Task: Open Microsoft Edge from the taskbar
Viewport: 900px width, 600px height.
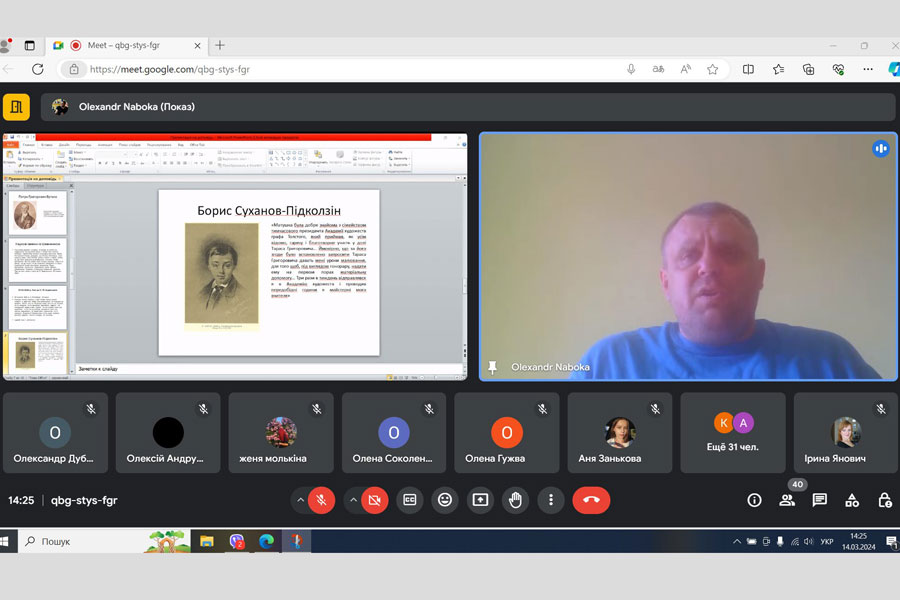Action: coord(266,541)
